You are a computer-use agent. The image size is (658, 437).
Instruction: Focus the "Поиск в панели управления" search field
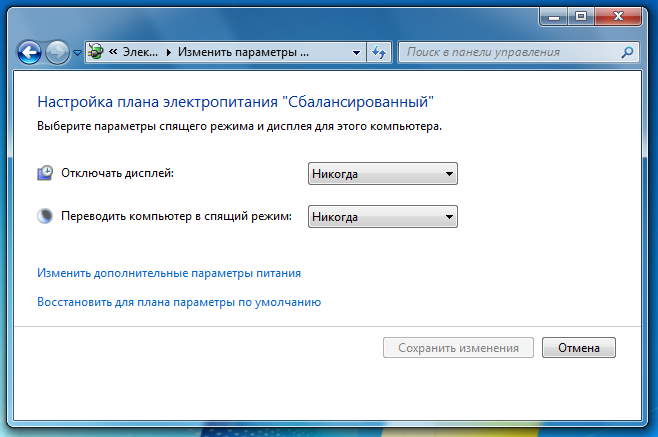(519, 52)
